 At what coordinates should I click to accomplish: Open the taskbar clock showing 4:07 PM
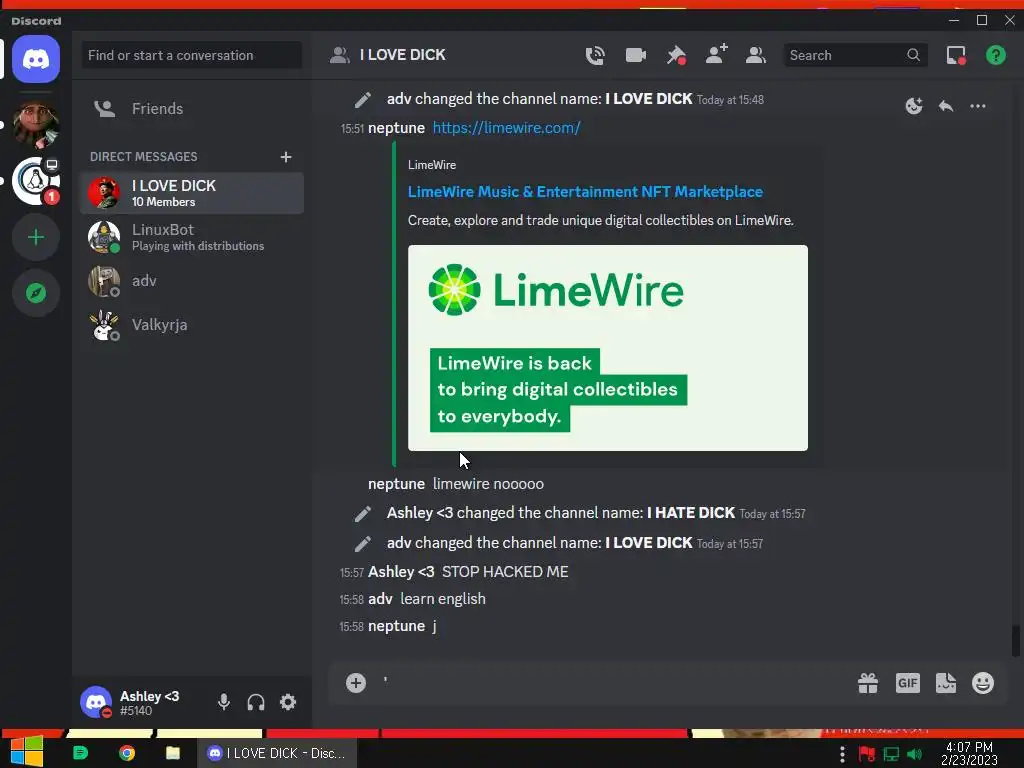click(969, 754)
